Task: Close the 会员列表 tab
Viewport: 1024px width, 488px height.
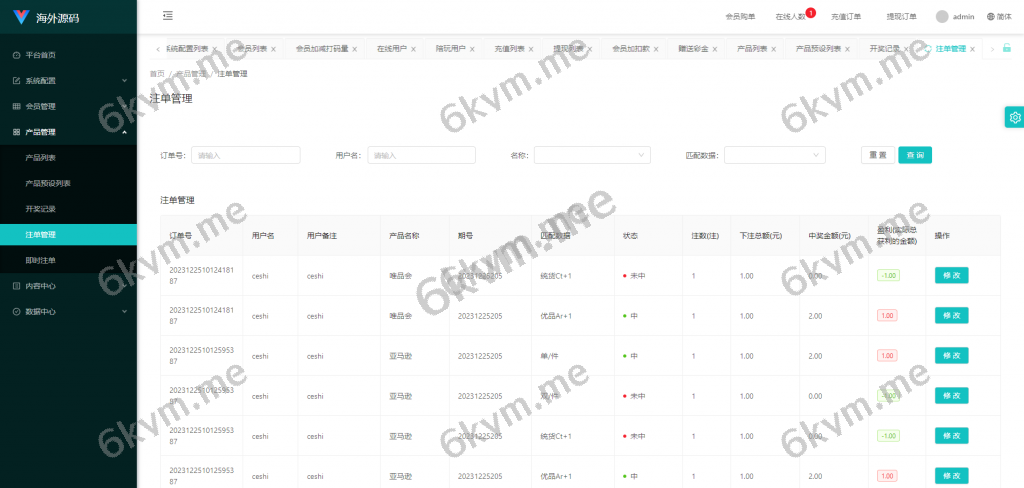Action: [273, 49]
